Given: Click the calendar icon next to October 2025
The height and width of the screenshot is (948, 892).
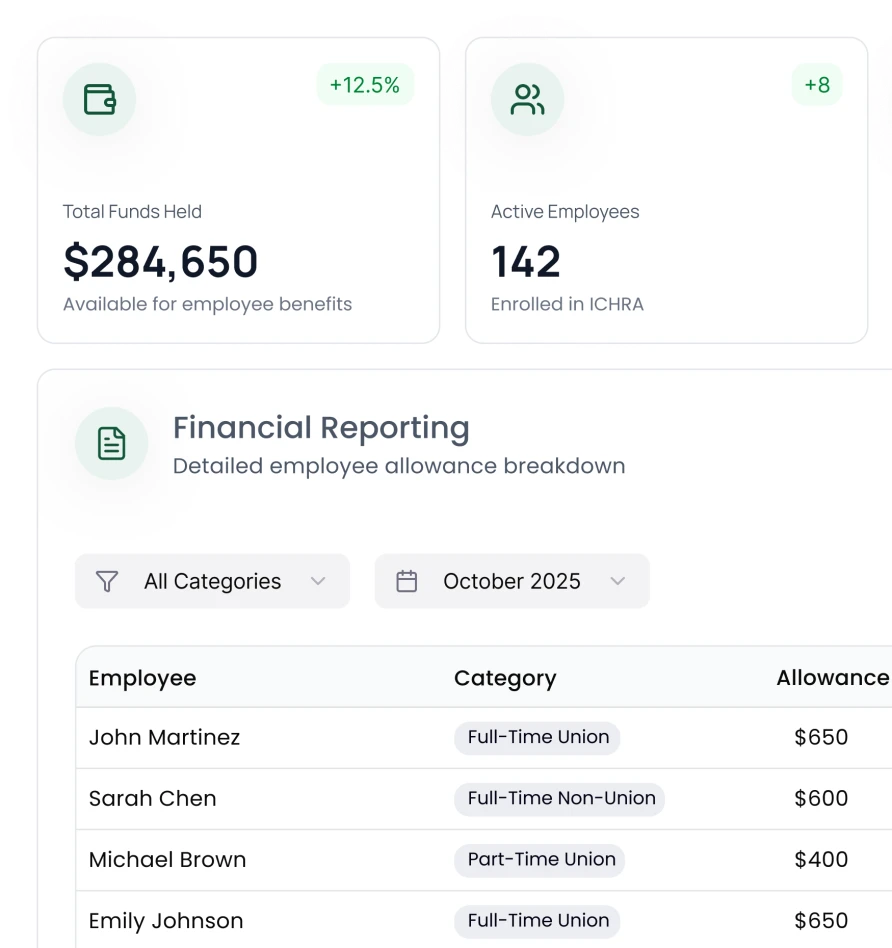Looking at the screenshot, I should click(x=406, y=581).
